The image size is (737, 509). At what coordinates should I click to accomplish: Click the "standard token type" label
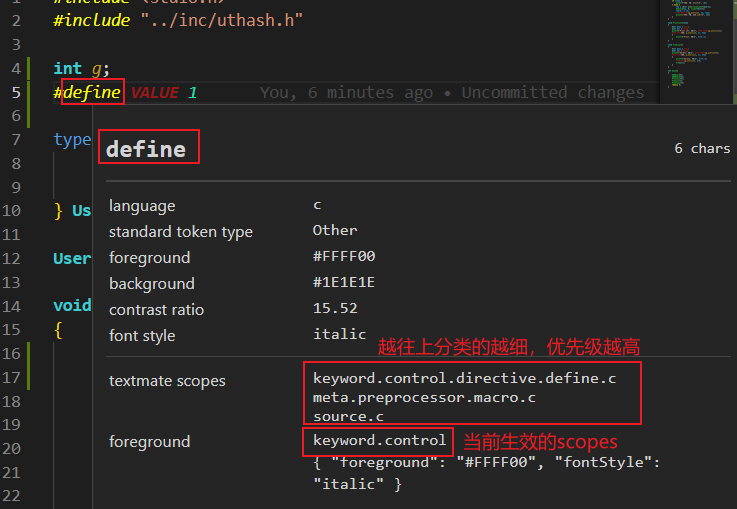181,232
